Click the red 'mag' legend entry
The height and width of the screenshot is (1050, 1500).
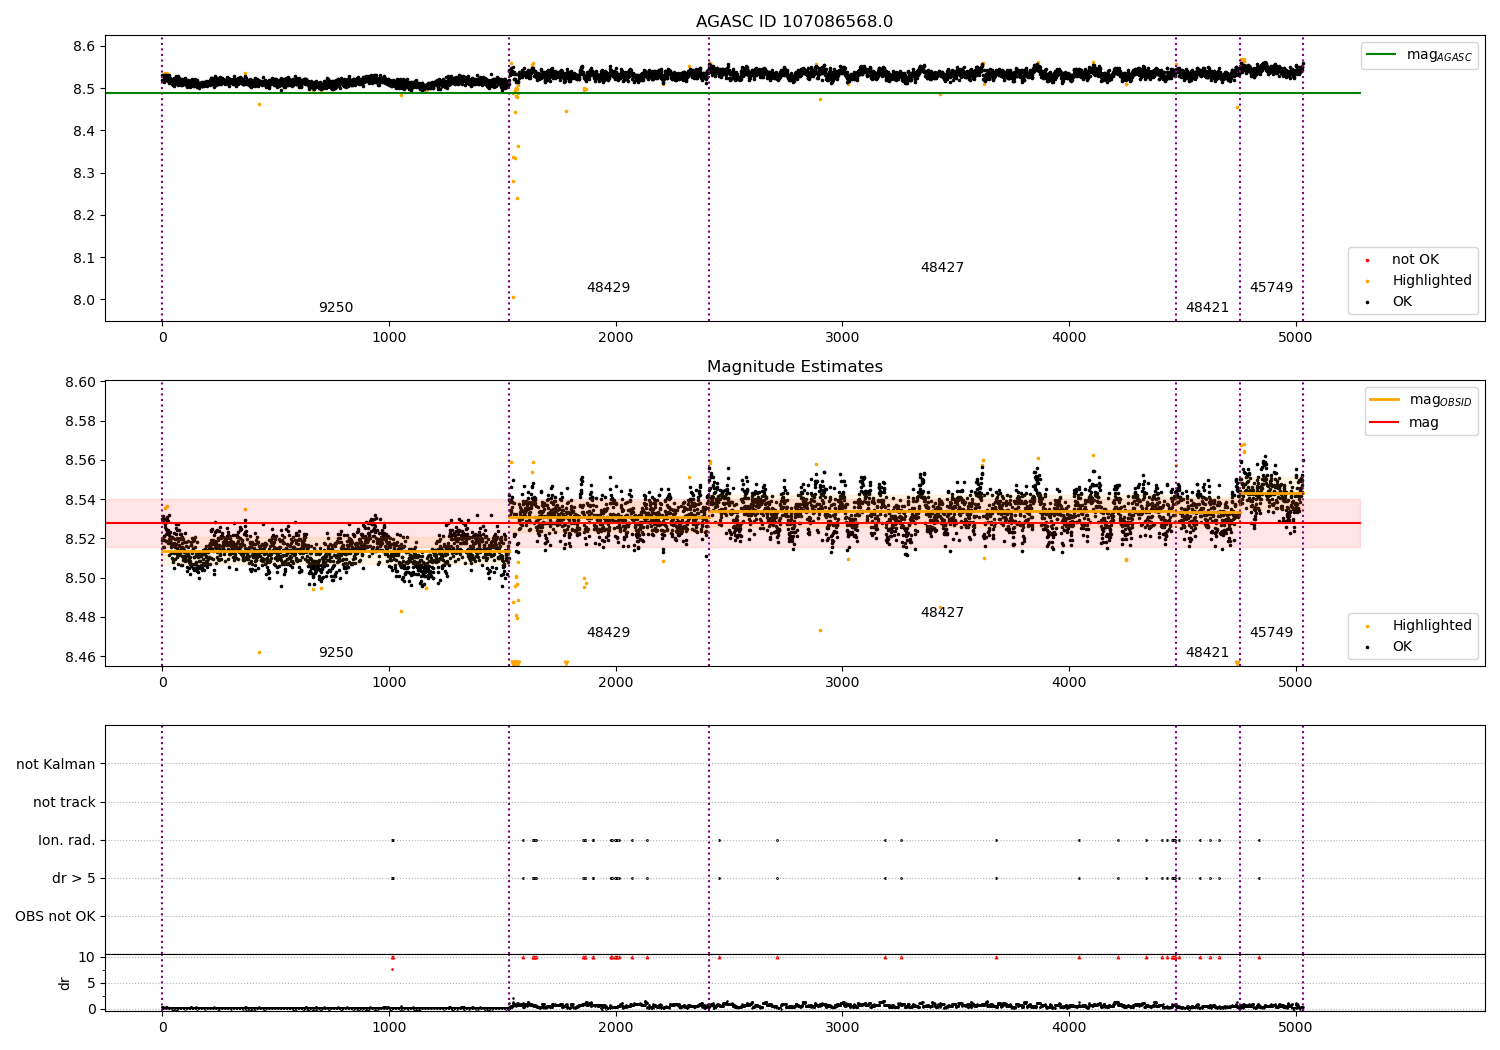click(1405, 423)
